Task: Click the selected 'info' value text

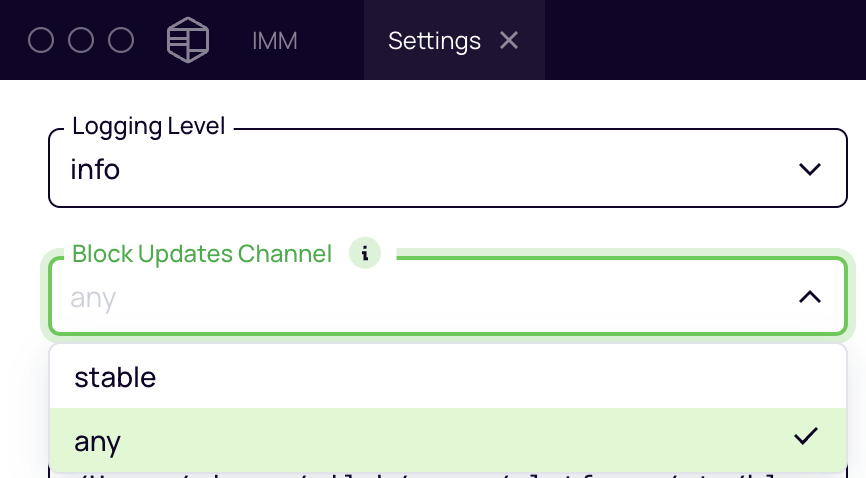Action: [95, 169]
